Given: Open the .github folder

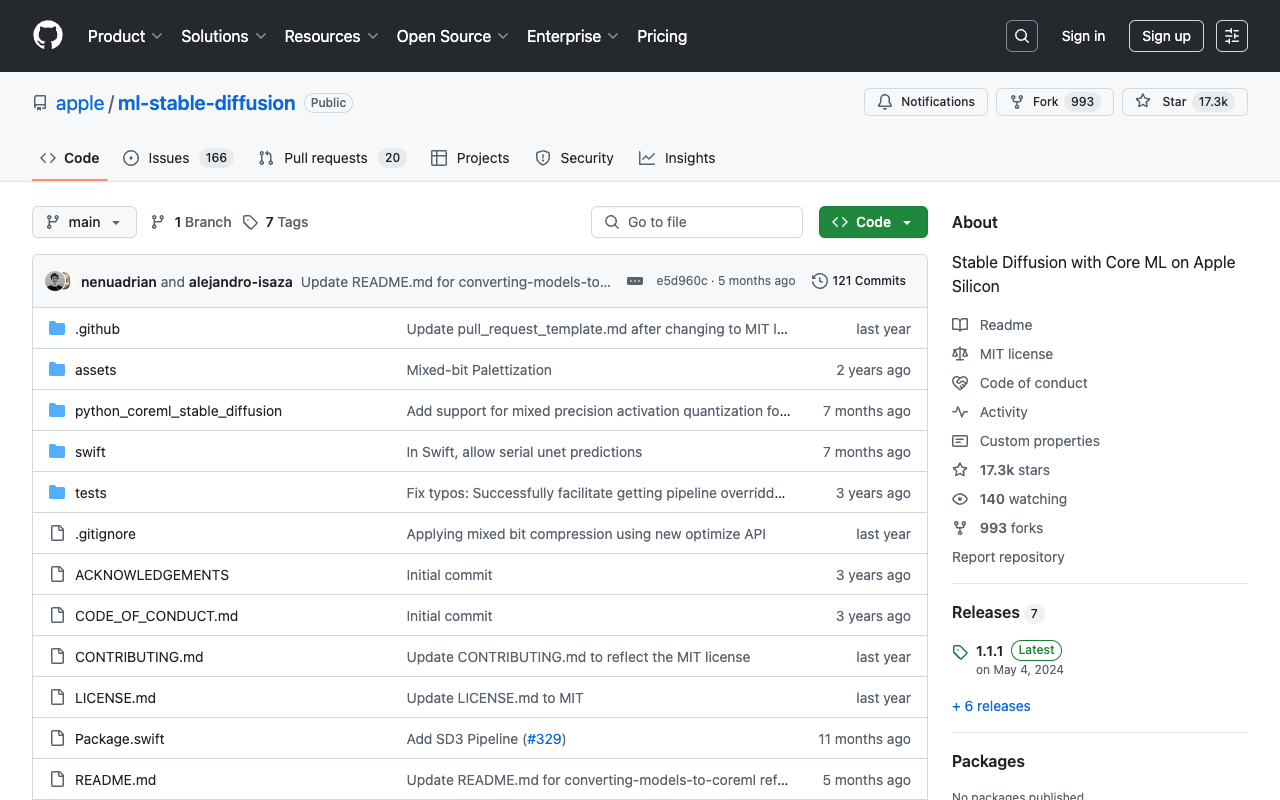Looking at the screenshot, I should point(97,329).
